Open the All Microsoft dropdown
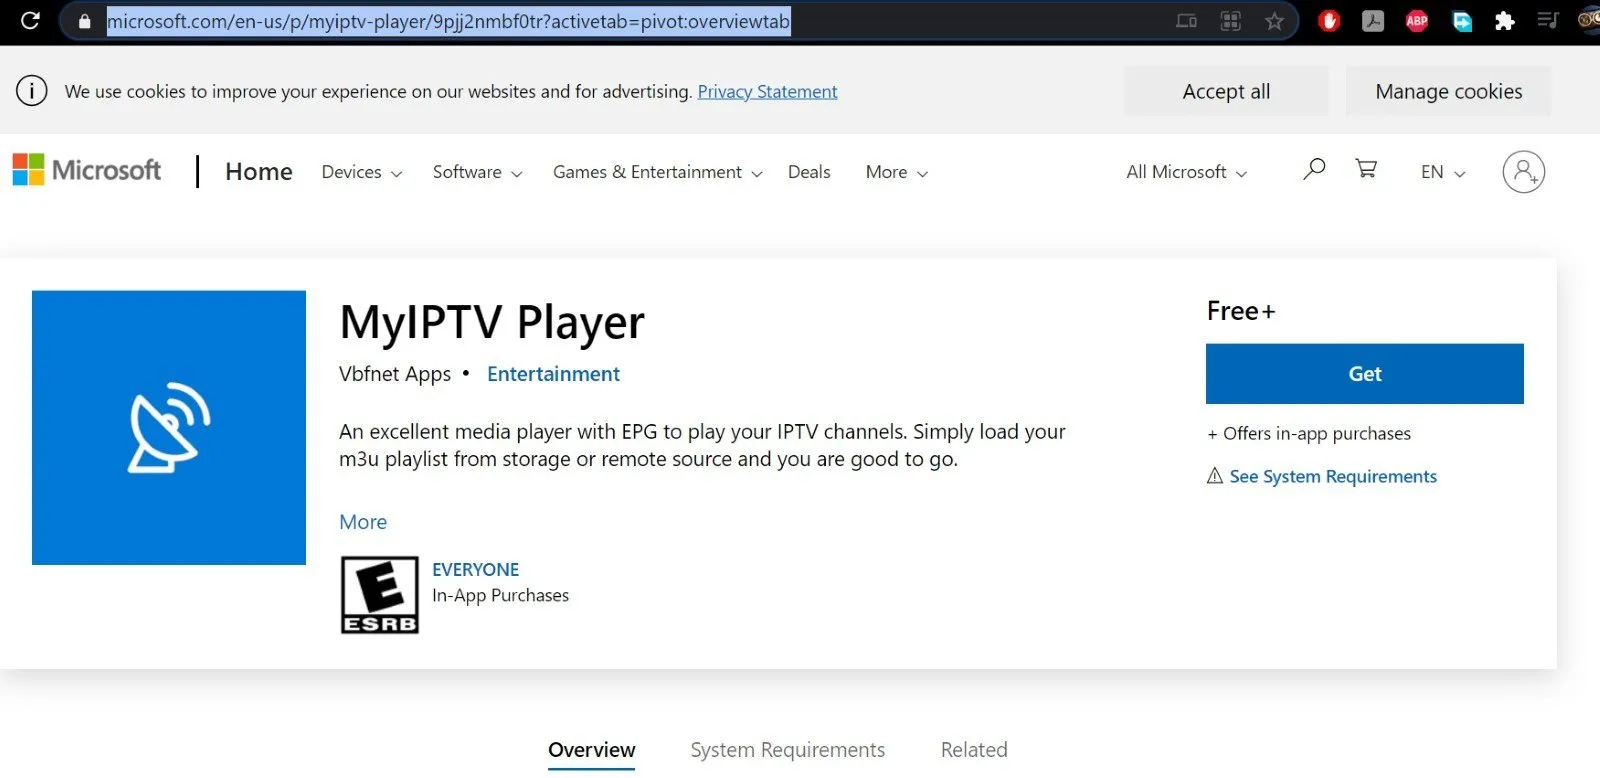 1186,172
